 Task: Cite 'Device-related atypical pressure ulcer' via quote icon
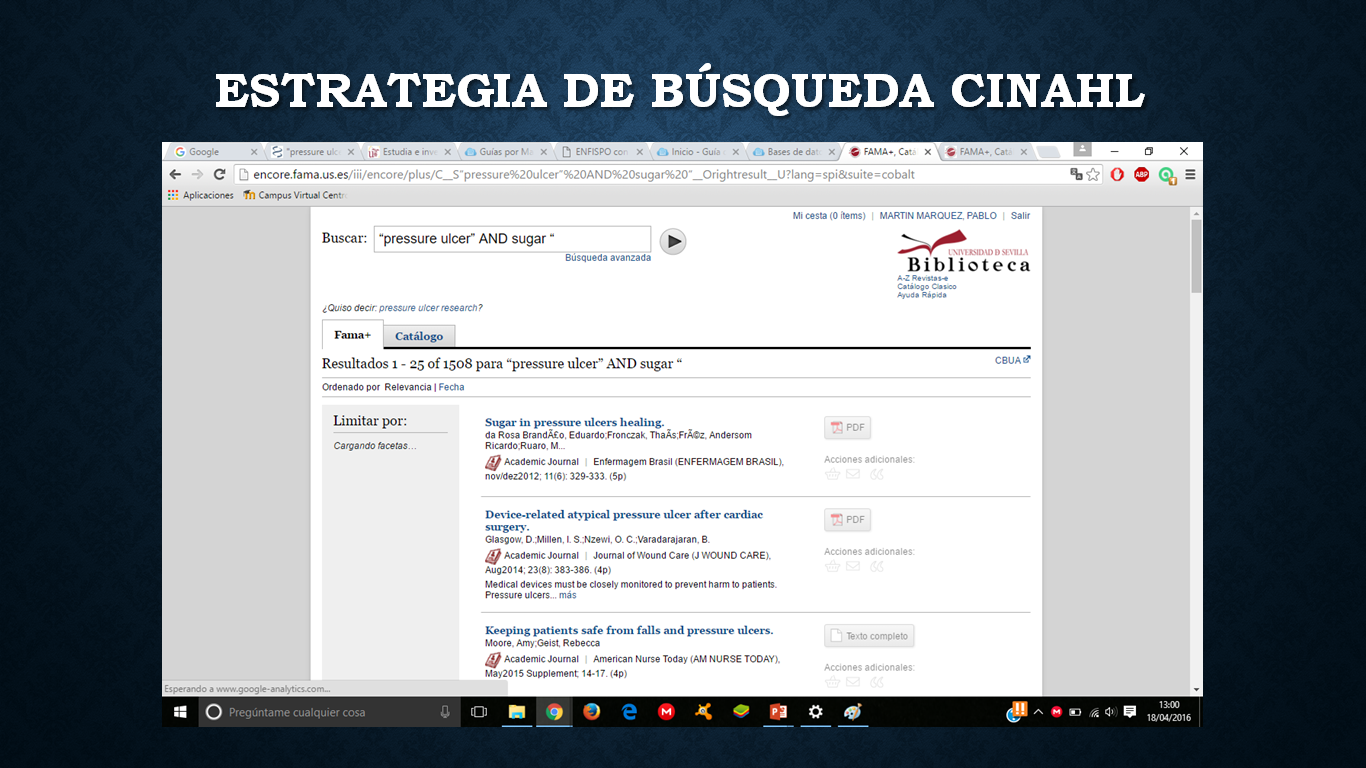[x=877, y=566]
